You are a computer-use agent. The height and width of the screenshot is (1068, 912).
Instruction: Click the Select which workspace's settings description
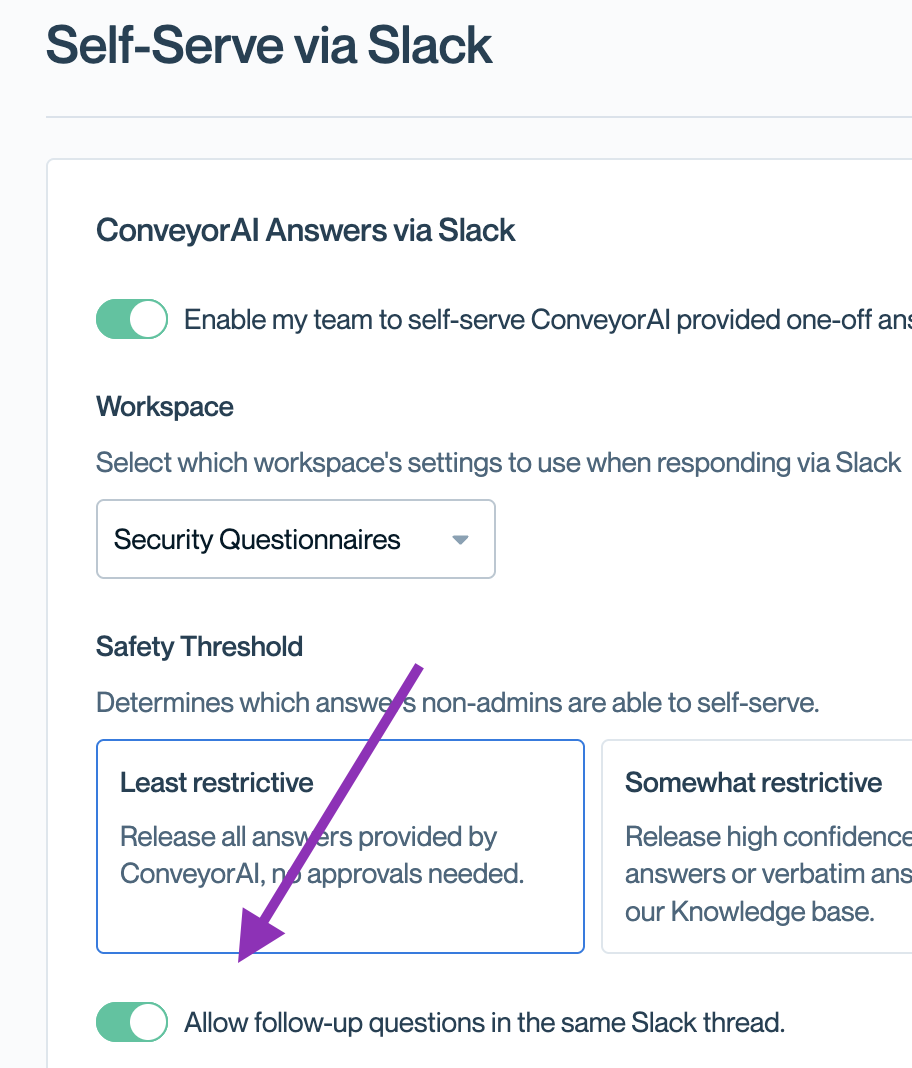click(498, 462)
